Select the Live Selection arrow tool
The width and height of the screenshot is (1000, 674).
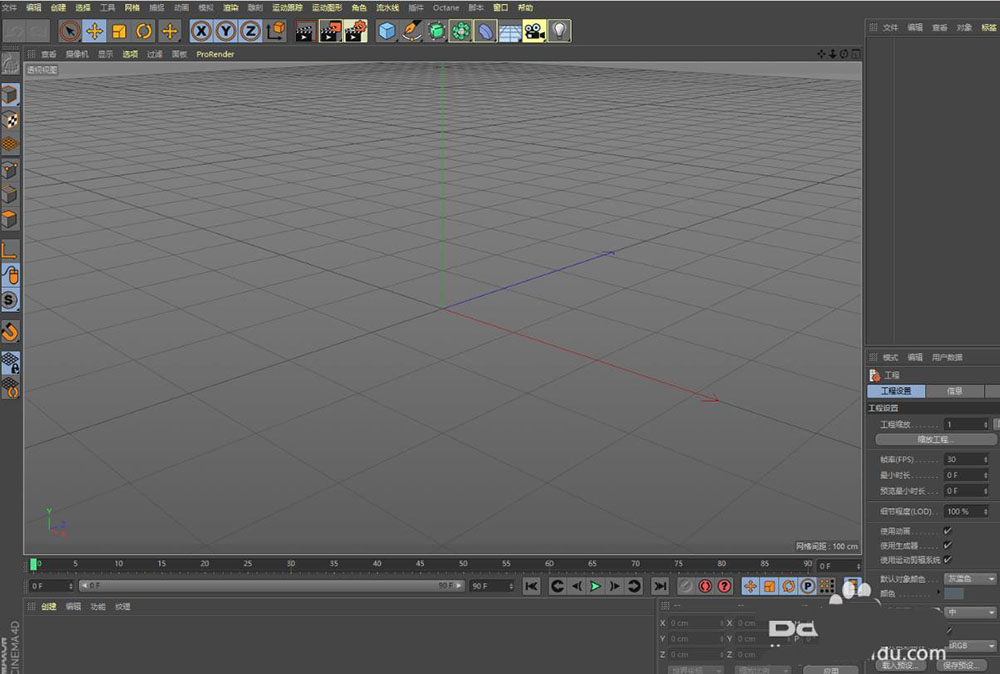pos(70,31)
